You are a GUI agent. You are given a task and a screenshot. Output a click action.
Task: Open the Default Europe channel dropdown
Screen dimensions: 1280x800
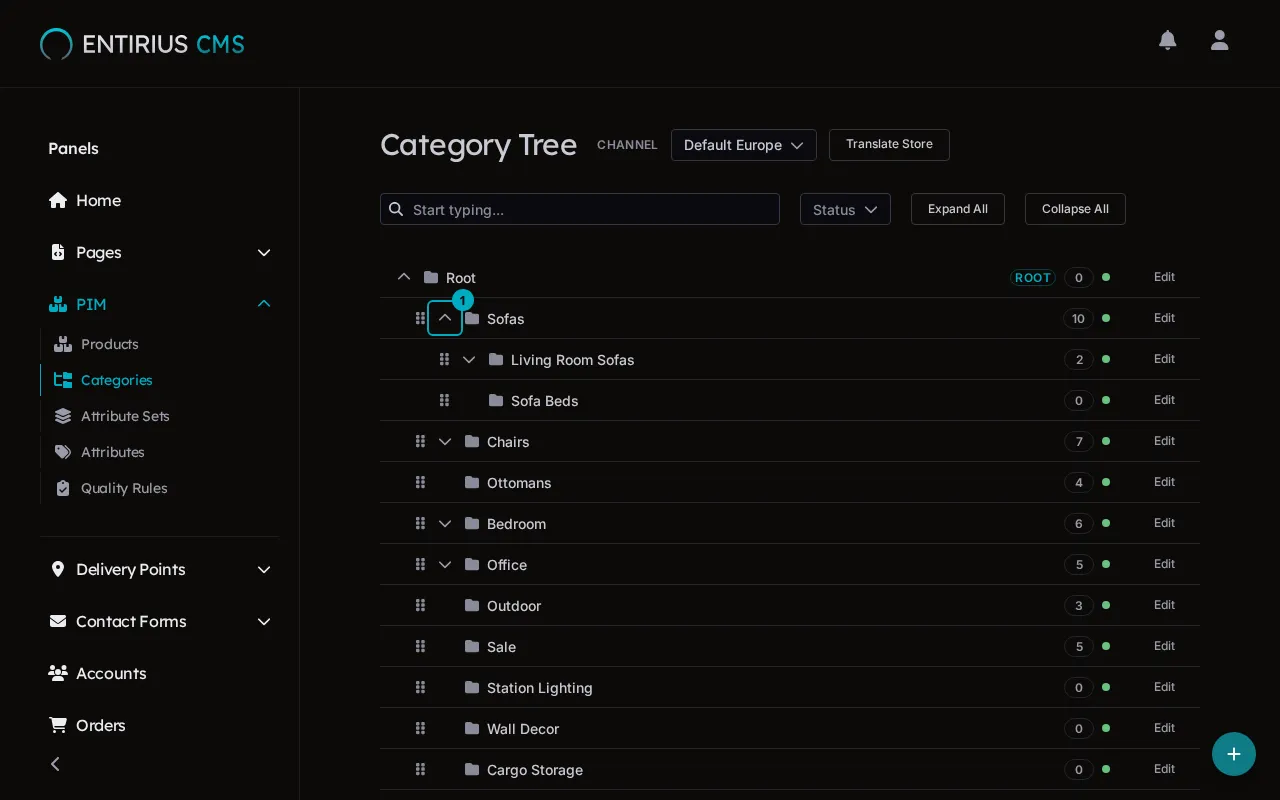pos(744,145)
